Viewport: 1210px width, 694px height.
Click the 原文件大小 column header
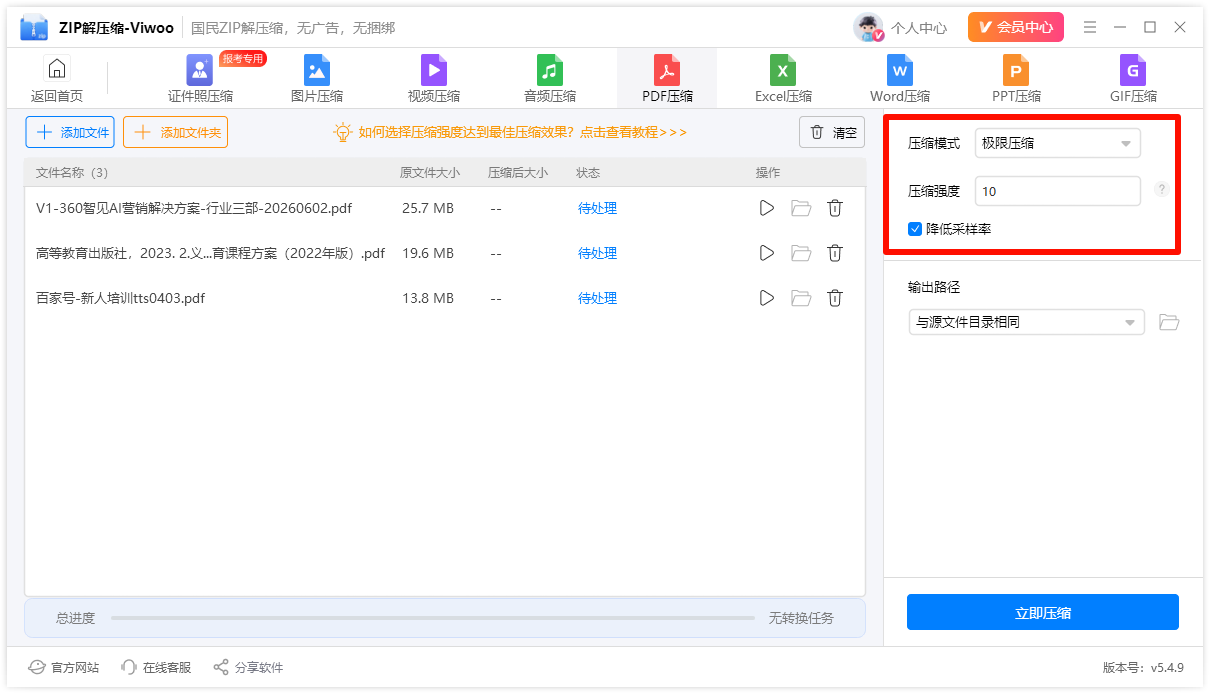(x=430, y=173)
